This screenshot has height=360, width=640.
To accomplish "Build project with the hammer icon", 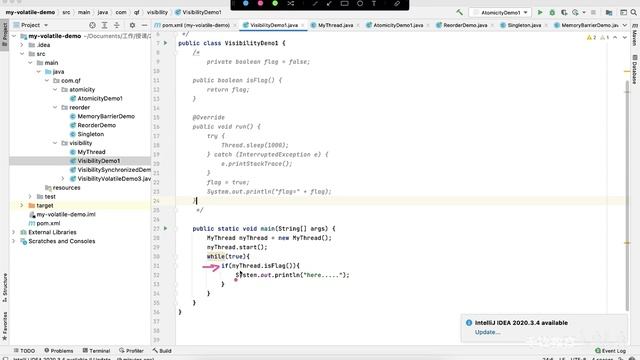I will coord(460,13).
